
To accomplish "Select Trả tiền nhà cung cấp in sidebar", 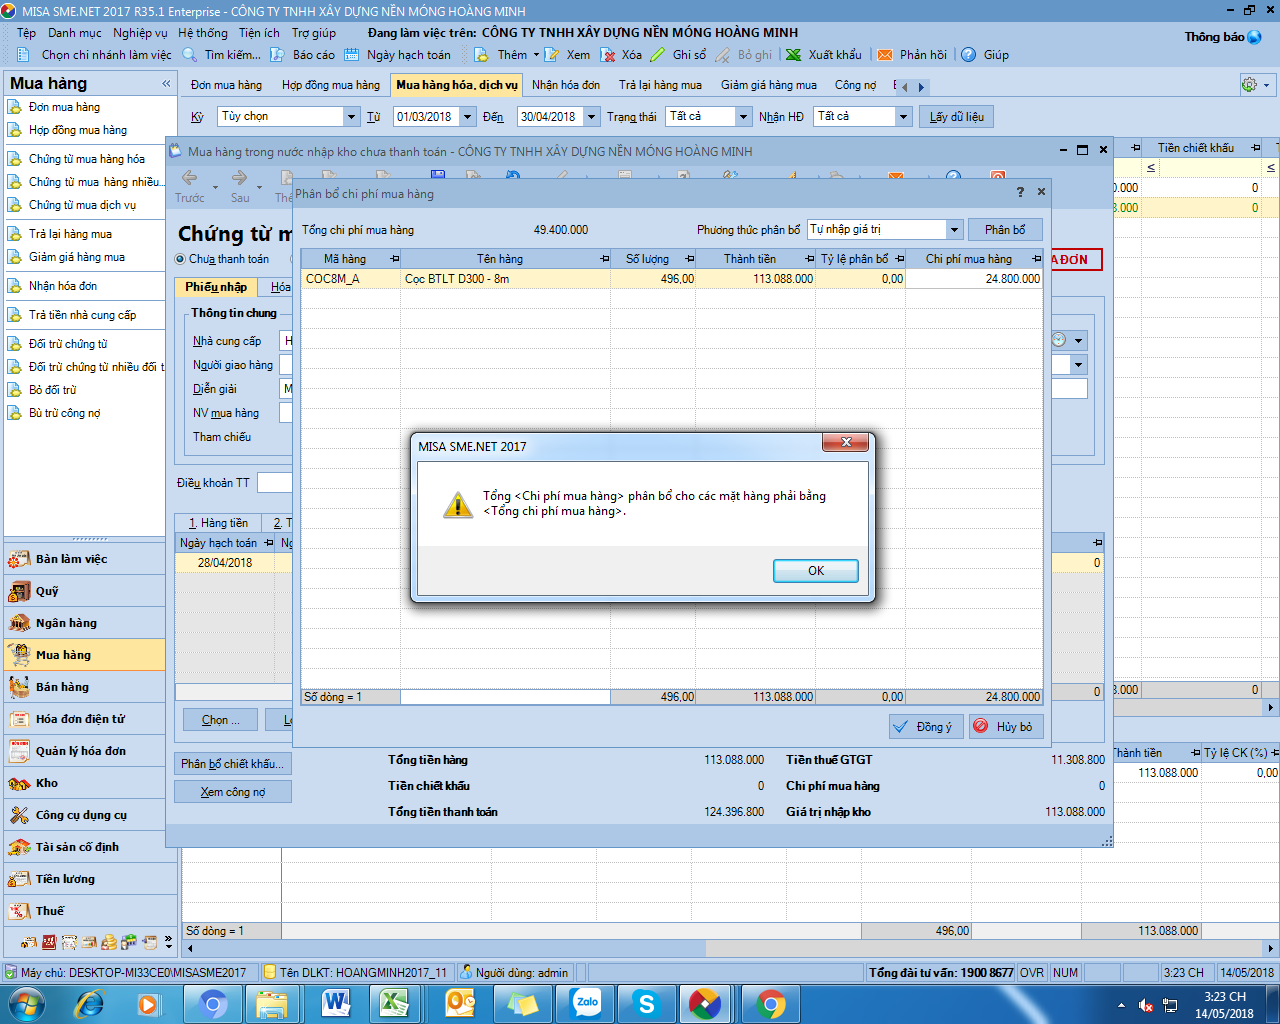I will coord(82,315).
